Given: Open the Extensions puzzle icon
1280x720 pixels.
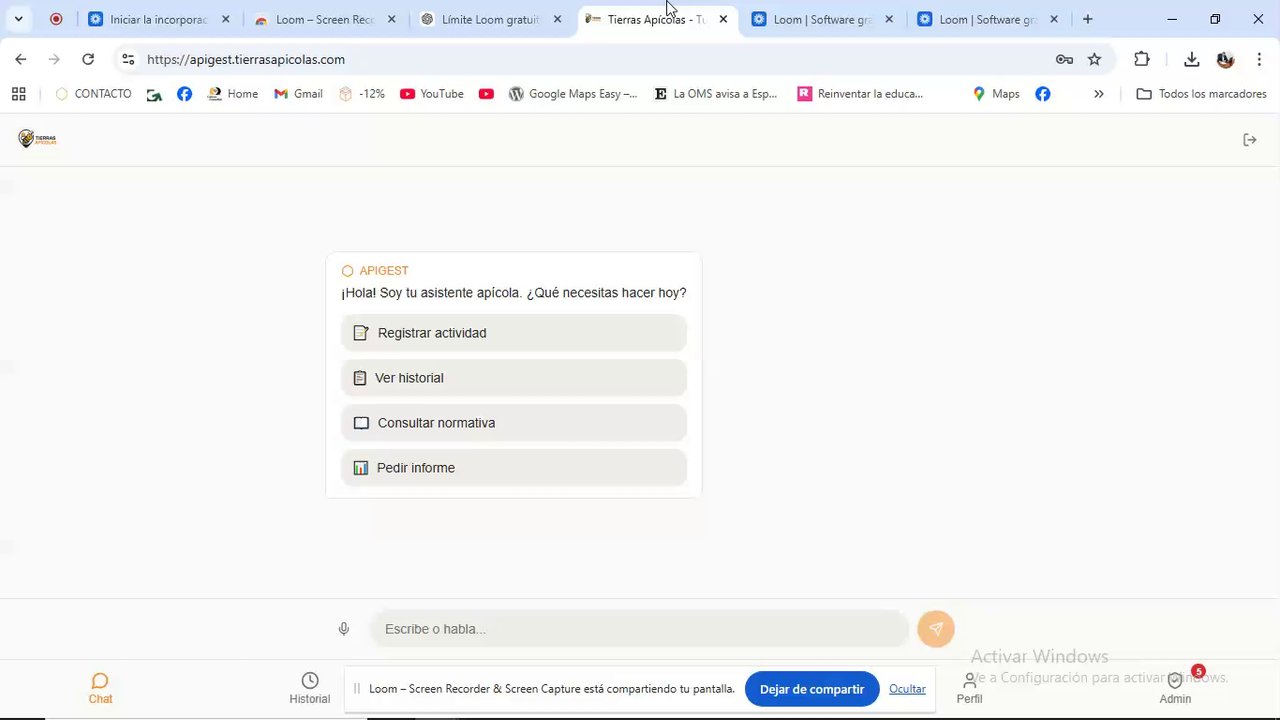Looking at the screenshot, I should [1142, 59].
